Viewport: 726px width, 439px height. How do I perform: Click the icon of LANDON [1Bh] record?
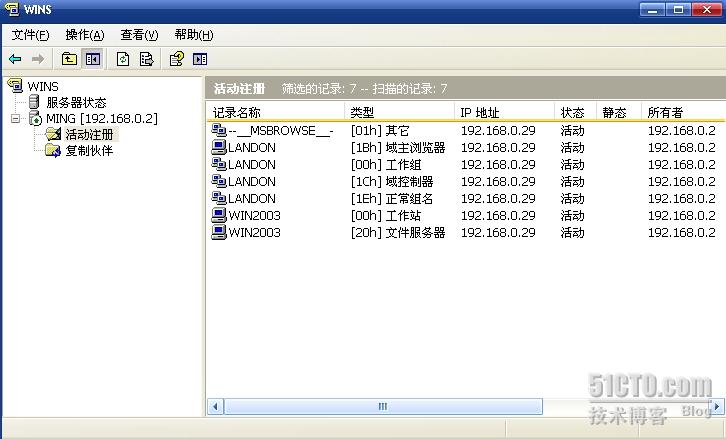pos(219,147)
